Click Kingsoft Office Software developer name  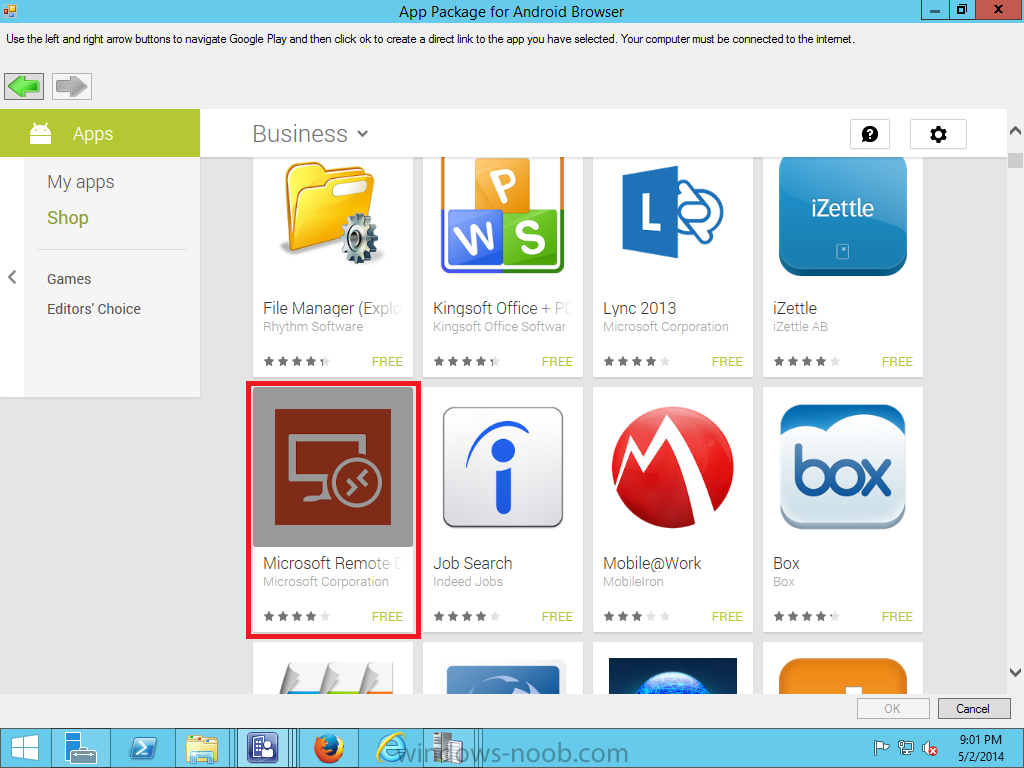point(499,327)
